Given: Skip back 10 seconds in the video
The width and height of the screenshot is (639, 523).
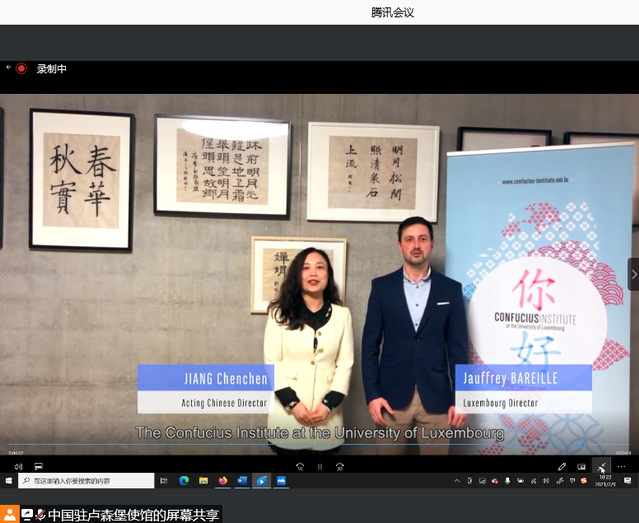Looking at the screenshot, I should tap(300, 467).
